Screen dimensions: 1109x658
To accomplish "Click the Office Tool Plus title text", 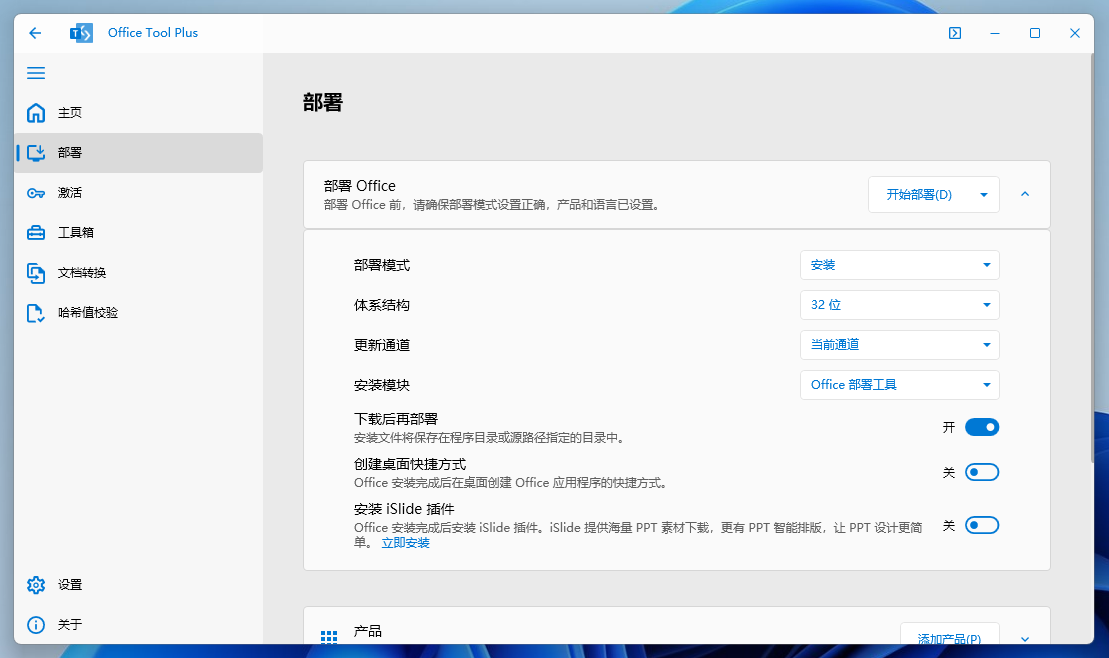I will coord(153,33).
